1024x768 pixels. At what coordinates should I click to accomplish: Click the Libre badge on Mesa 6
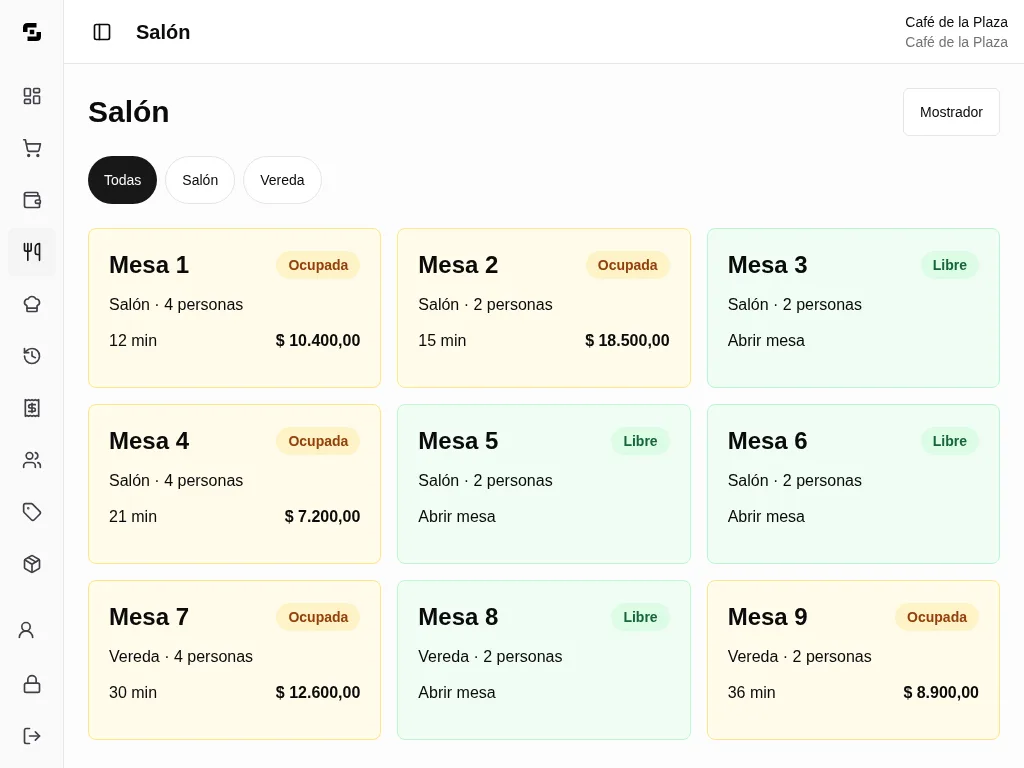pos(950,441)
